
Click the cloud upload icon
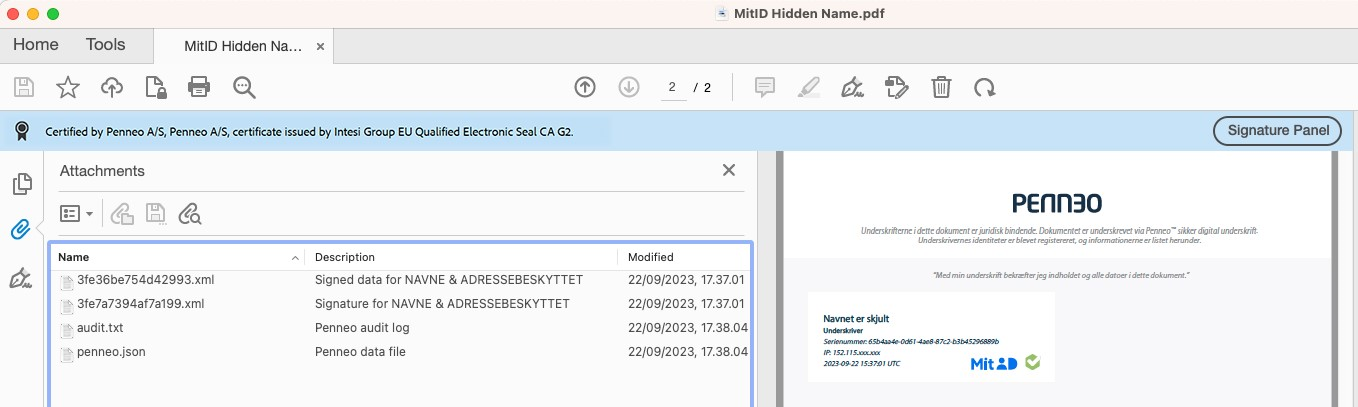tap(112, 87)
